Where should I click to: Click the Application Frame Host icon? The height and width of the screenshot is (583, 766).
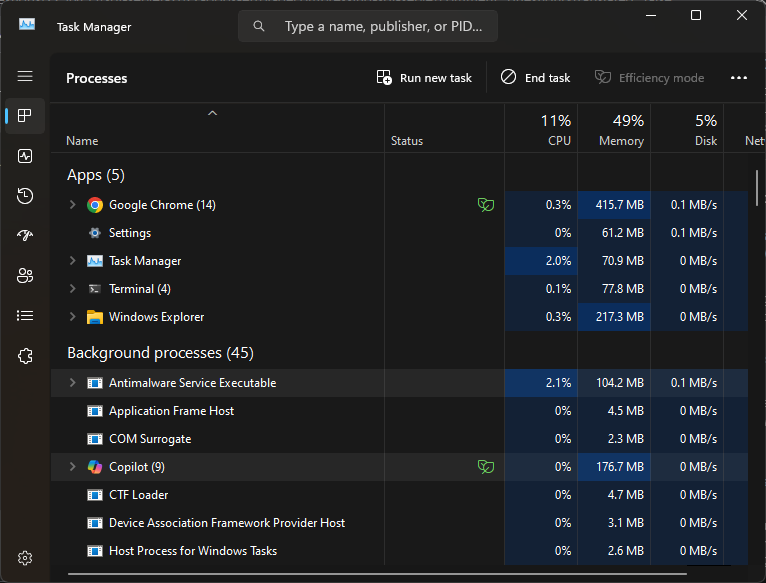95,411
